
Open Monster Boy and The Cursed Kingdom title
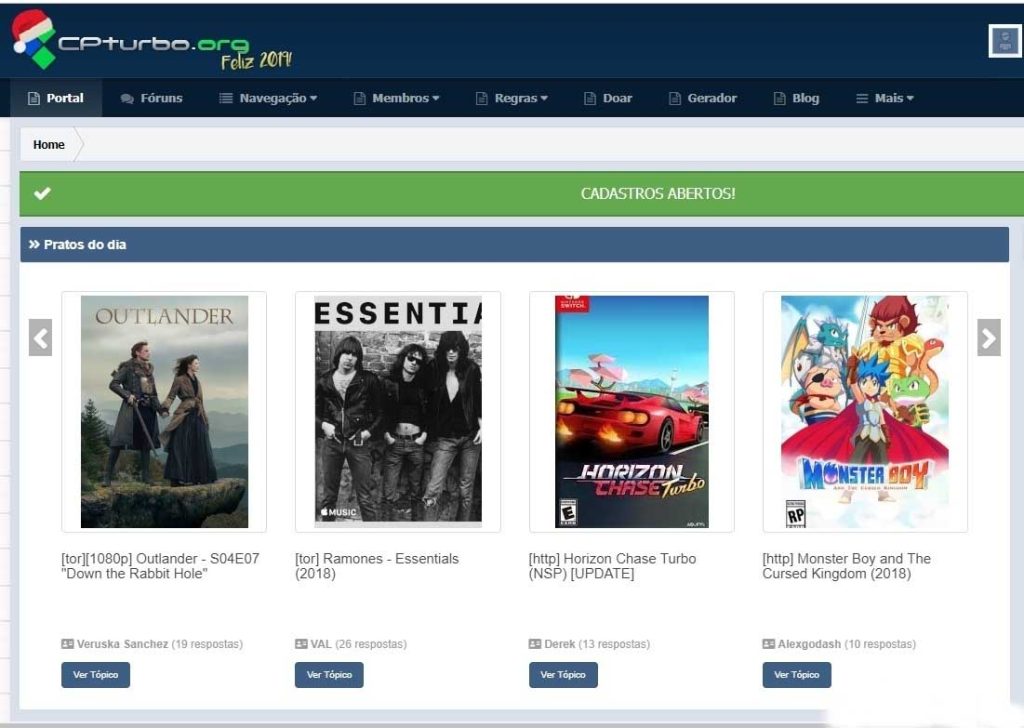point(846,566)
